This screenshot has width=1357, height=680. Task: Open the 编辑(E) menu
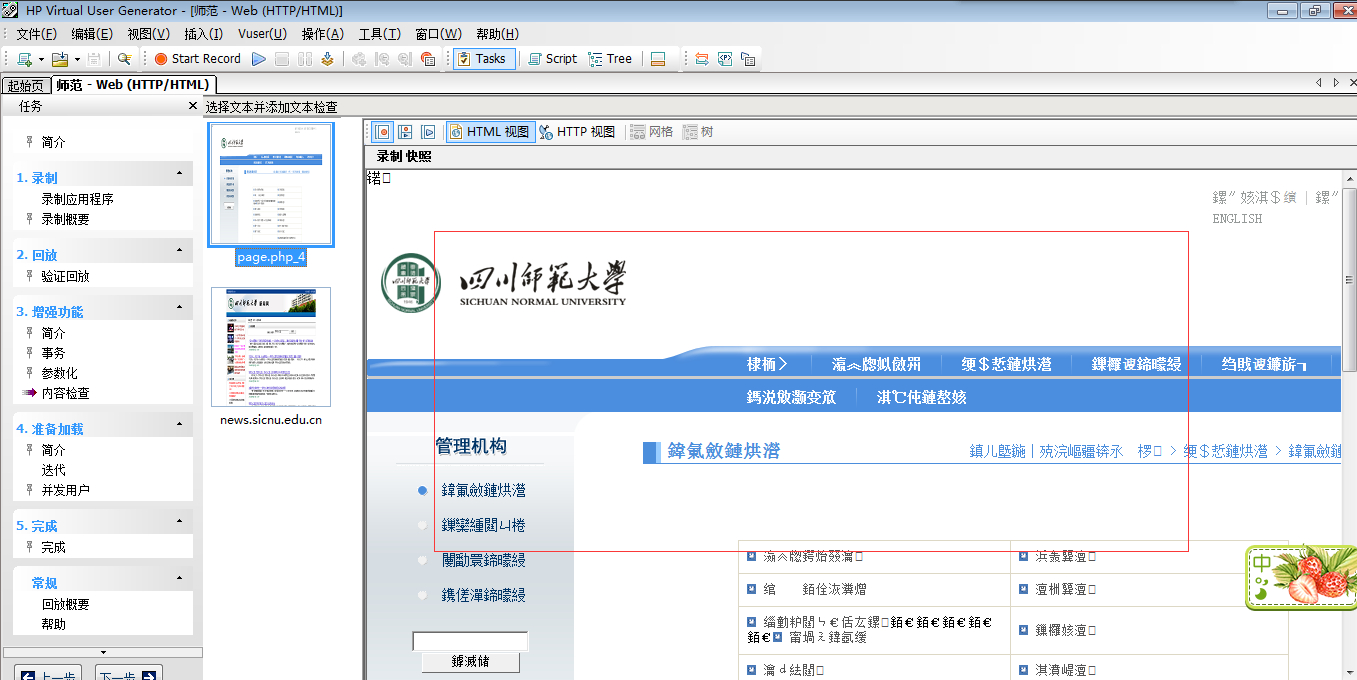[x=92, y=34]
